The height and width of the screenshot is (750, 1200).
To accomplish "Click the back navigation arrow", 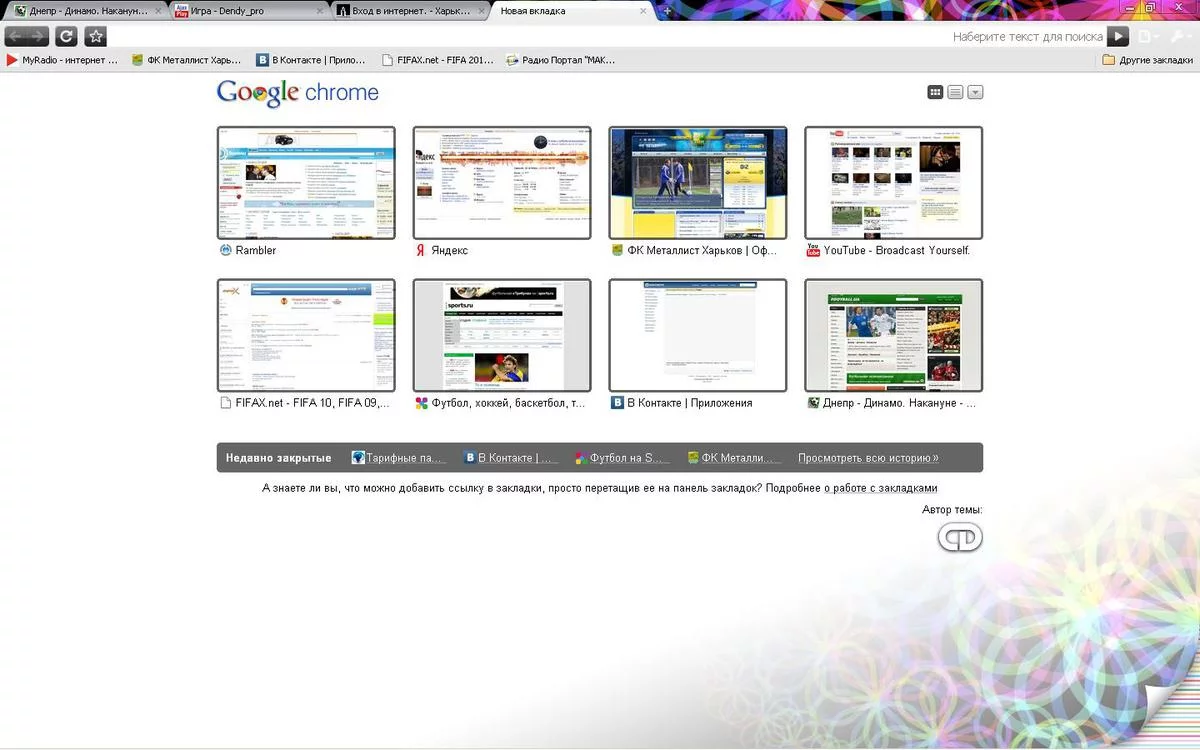I will pyautogui.click(x=16, y=36).
